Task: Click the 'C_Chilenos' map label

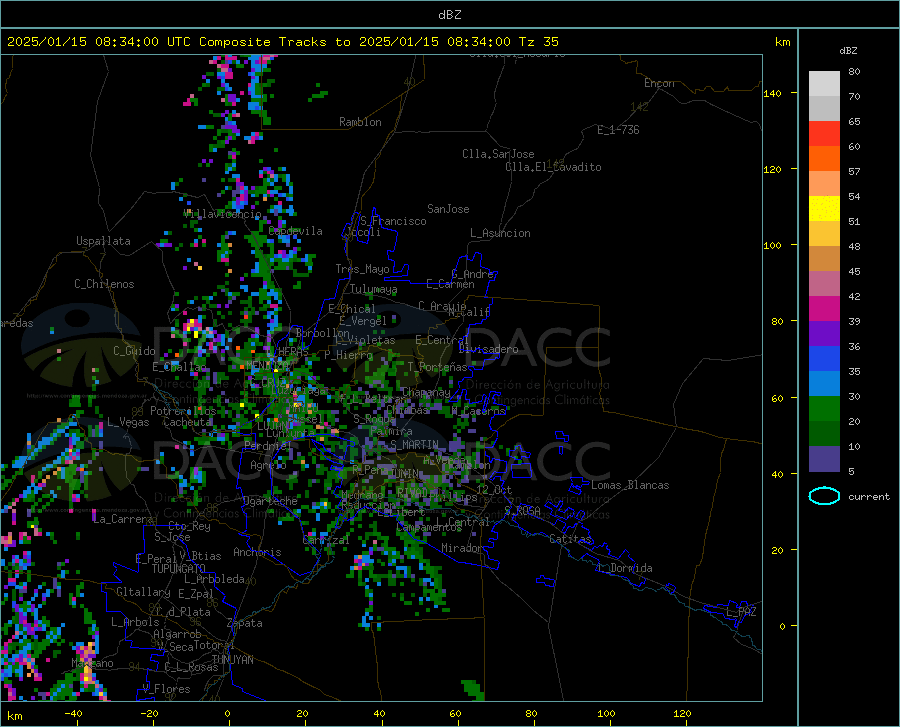Action: [104, 284]
